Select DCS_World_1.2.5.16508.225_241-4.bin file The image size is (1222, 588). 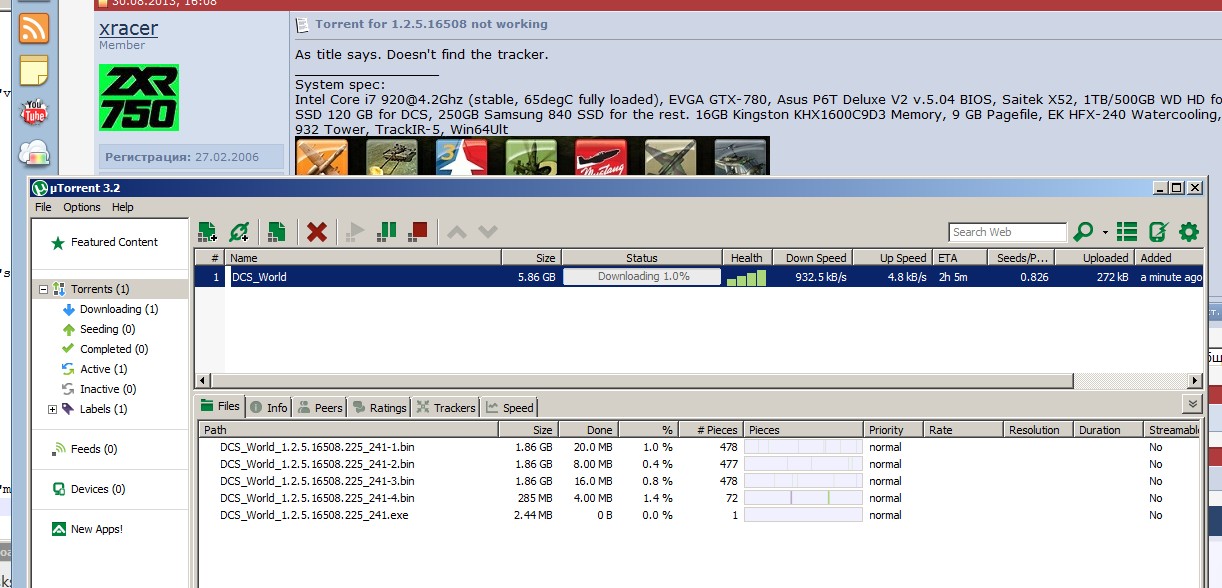coord(317,498)
